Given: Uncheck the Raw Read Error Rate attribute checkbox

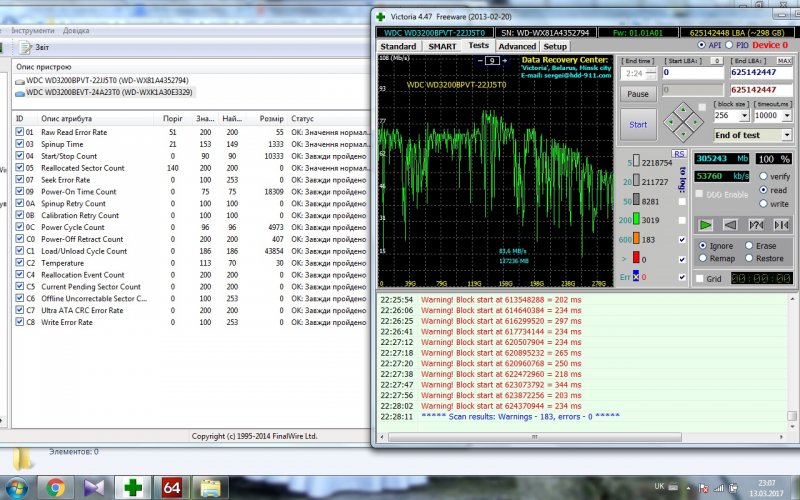Looking at the screenshot, I should (x=19, y=132).
